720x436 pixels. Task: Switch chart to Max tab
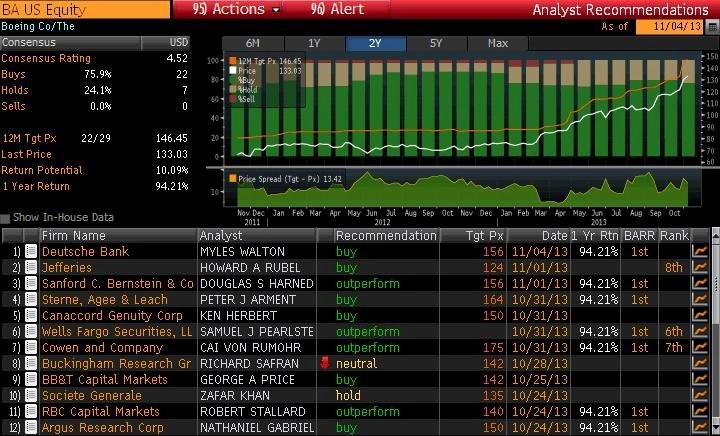498,43
